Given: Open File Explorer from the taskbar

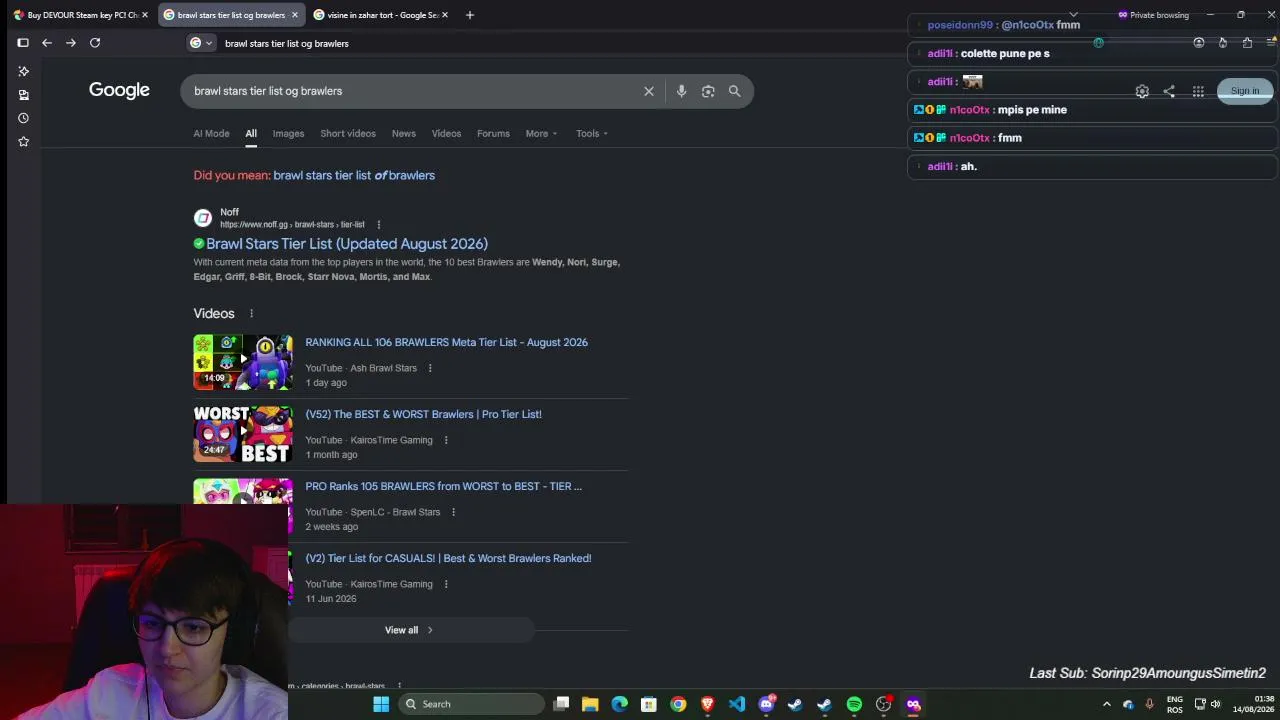Looking at the screenshot, I should 590,704.
